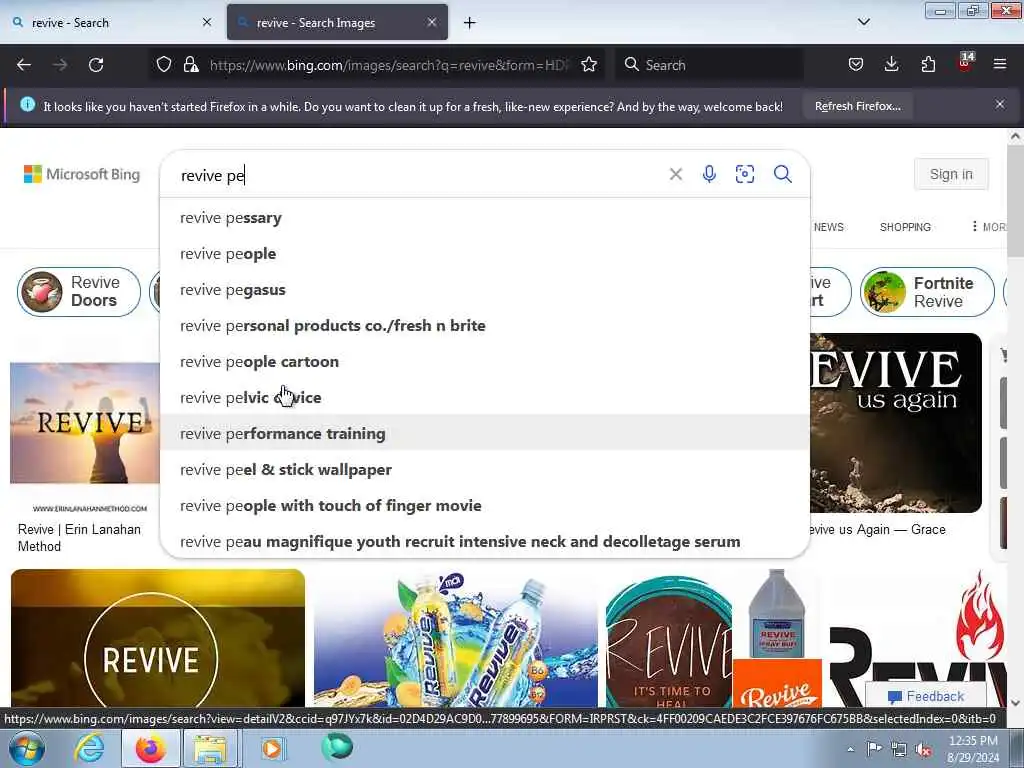The image size is (1024, 768).
Task: Close the 'revive - Search' tab
Action: [x=207, y=22]
